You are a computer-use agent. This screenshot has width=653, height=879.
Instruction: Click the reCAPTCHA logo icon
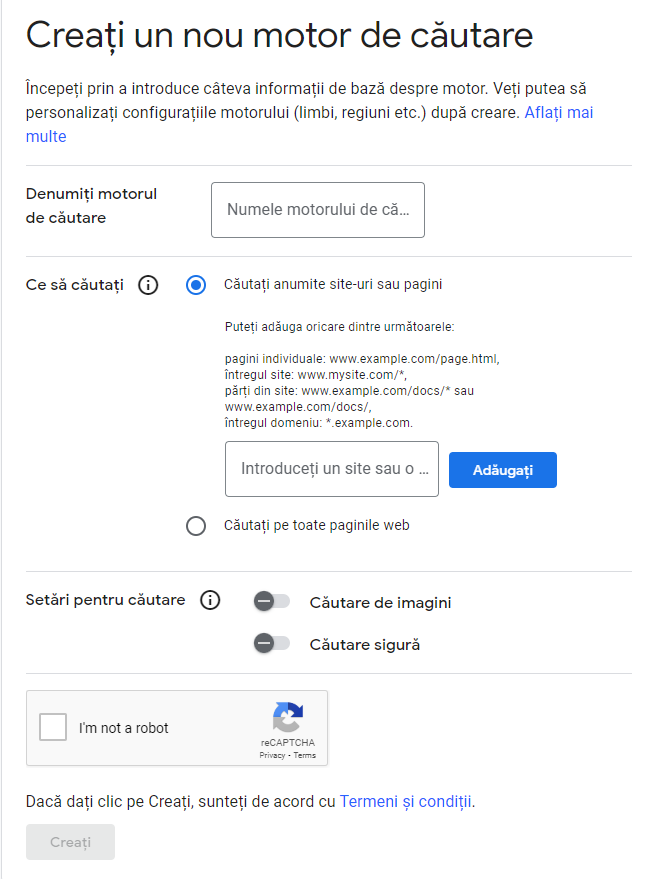click(x=288, y=718)
